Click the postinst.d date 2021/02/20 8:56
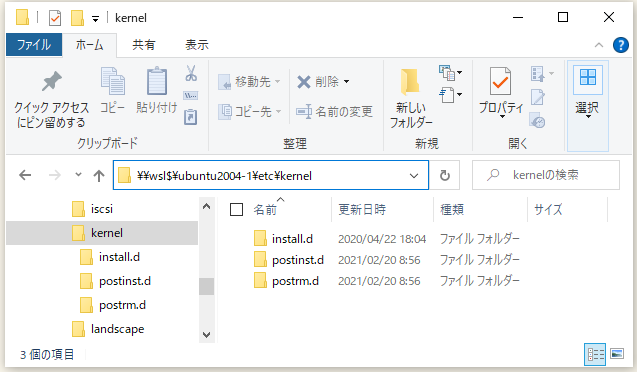This screenshot has width=637, height=372. [379, 260]
